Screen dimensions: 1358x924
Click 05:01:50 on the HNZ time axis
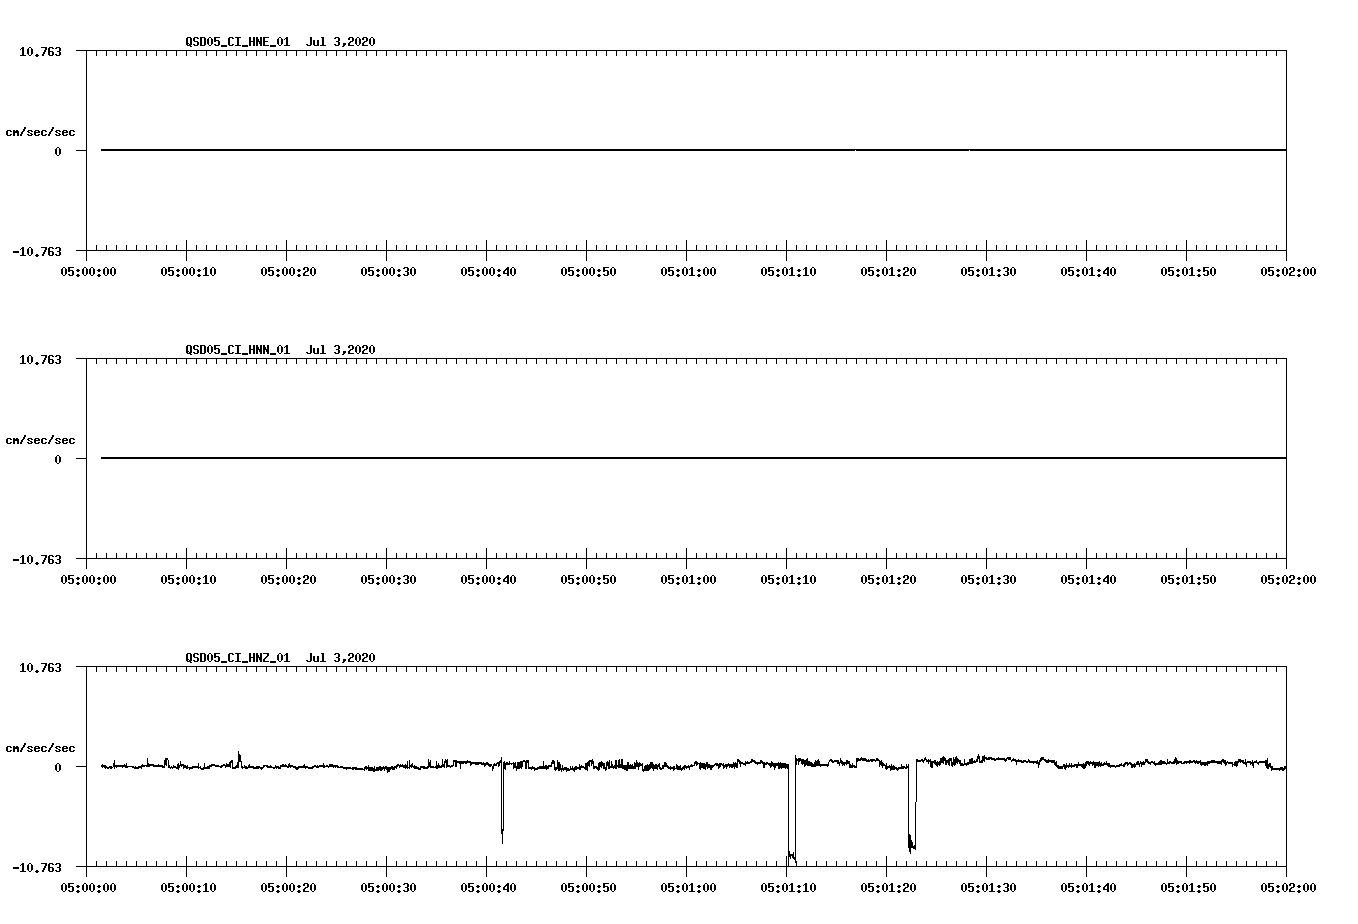[x=1188, y=887]
